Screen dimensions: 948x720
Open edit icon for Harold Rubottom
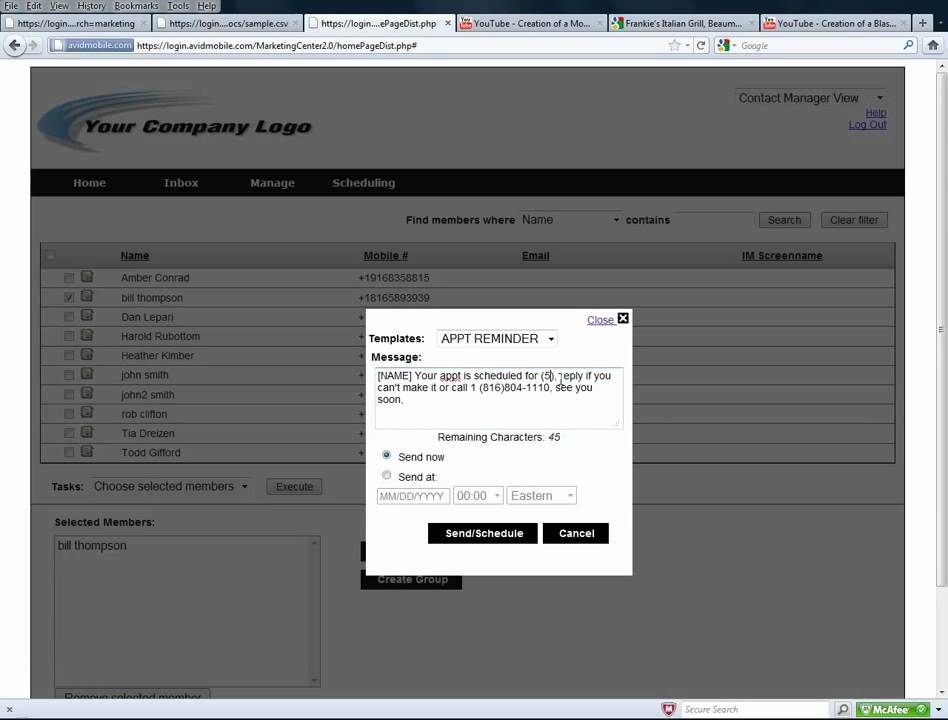87,334
